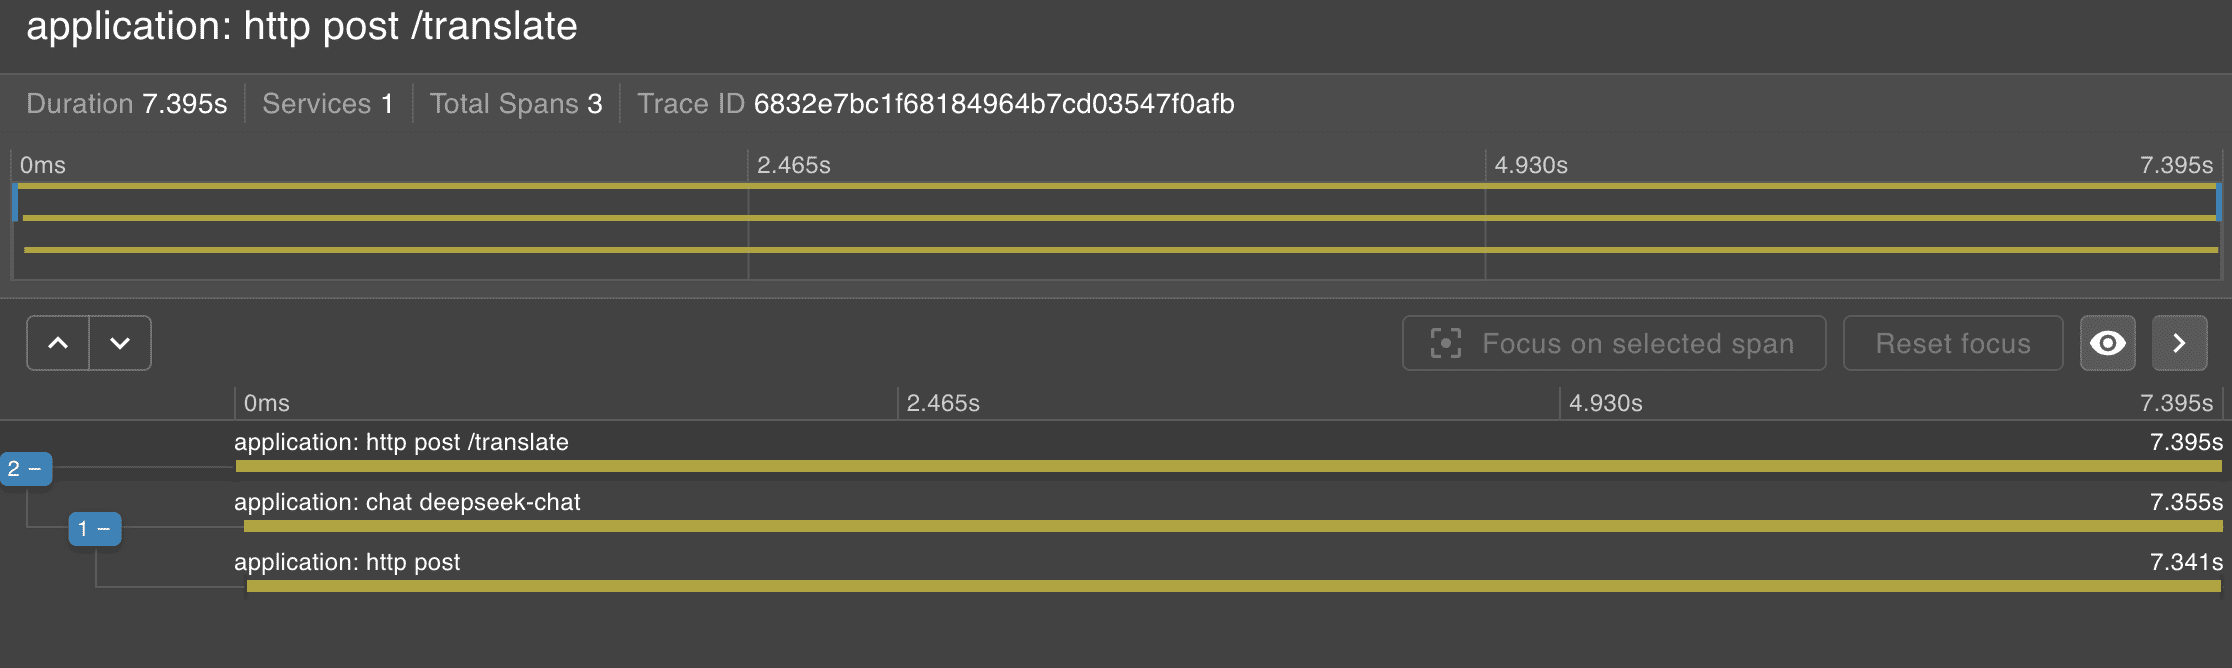This screenshot has width=2232, height=668.
Task: Click the left blue minimap range handle
Action: click(15, 202)
